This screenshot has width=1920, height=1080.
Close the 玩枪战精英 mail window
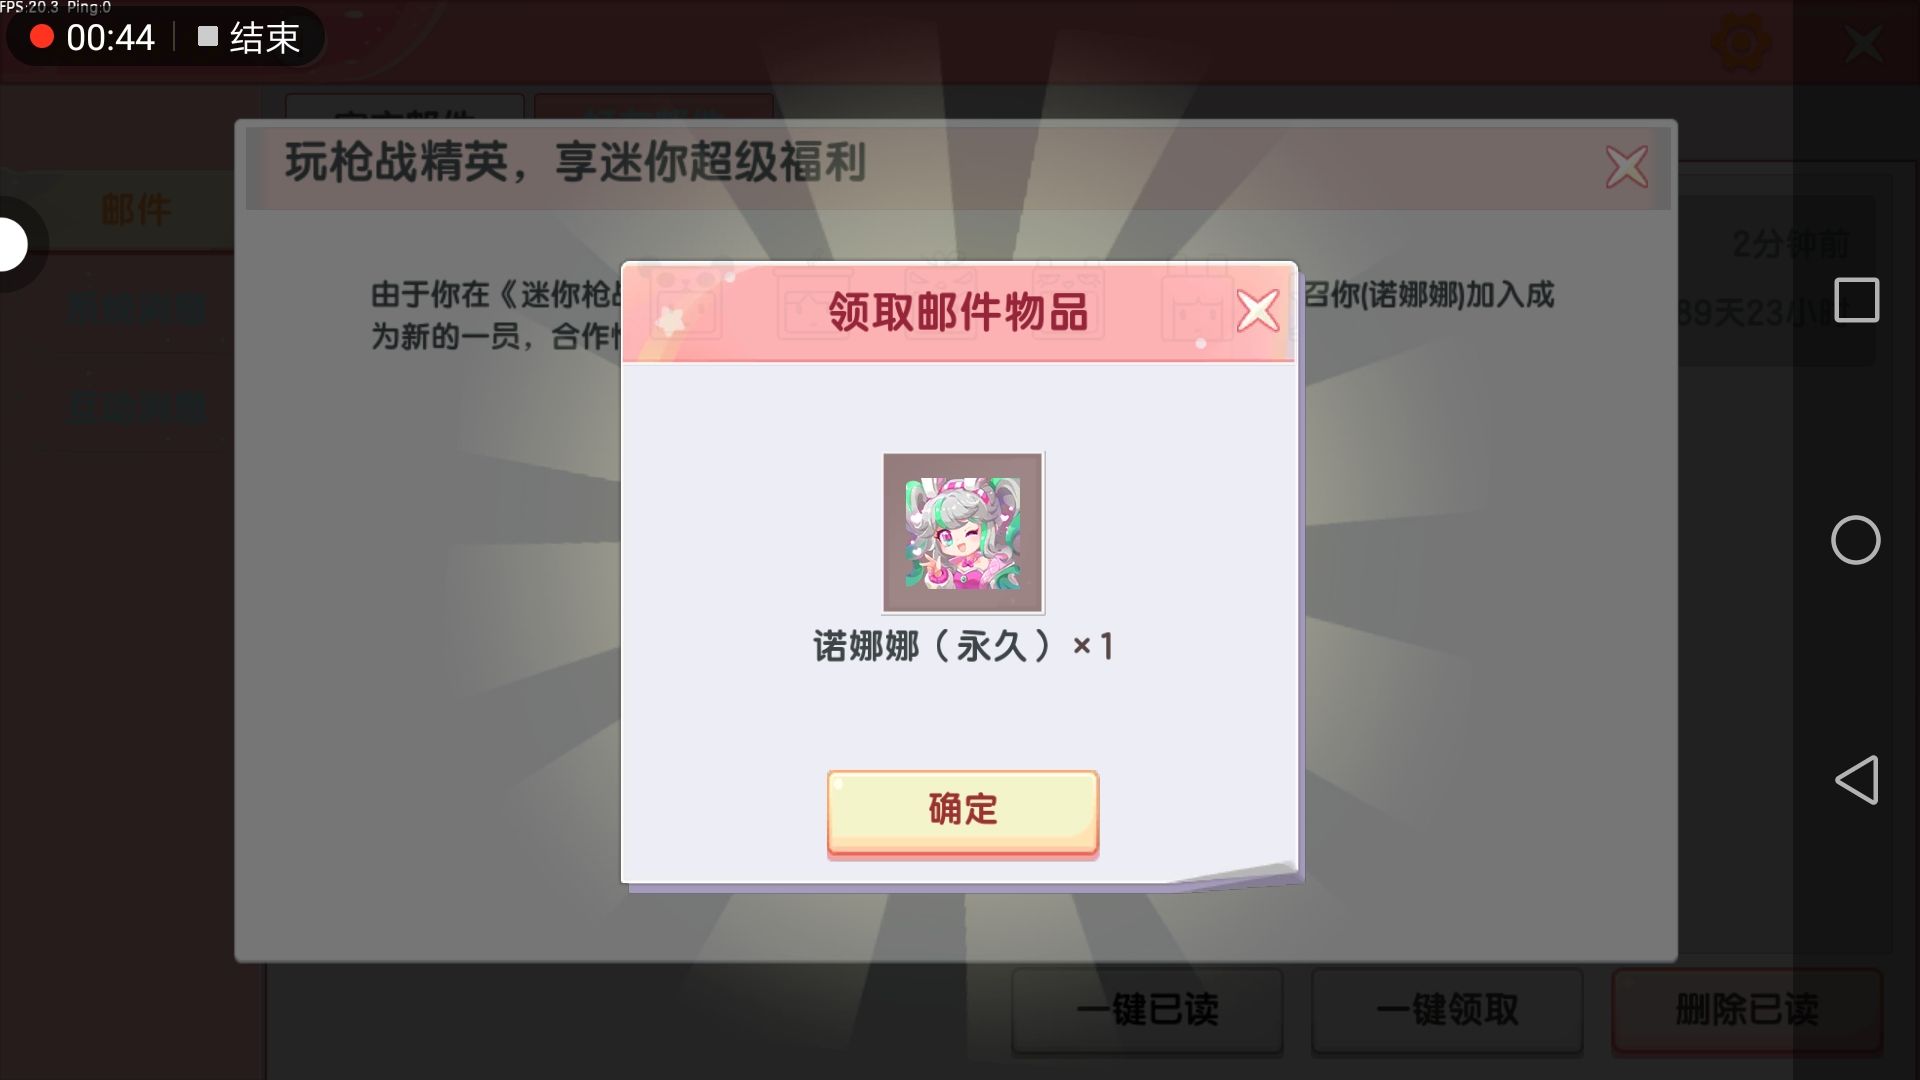[x=1626, y=167]
